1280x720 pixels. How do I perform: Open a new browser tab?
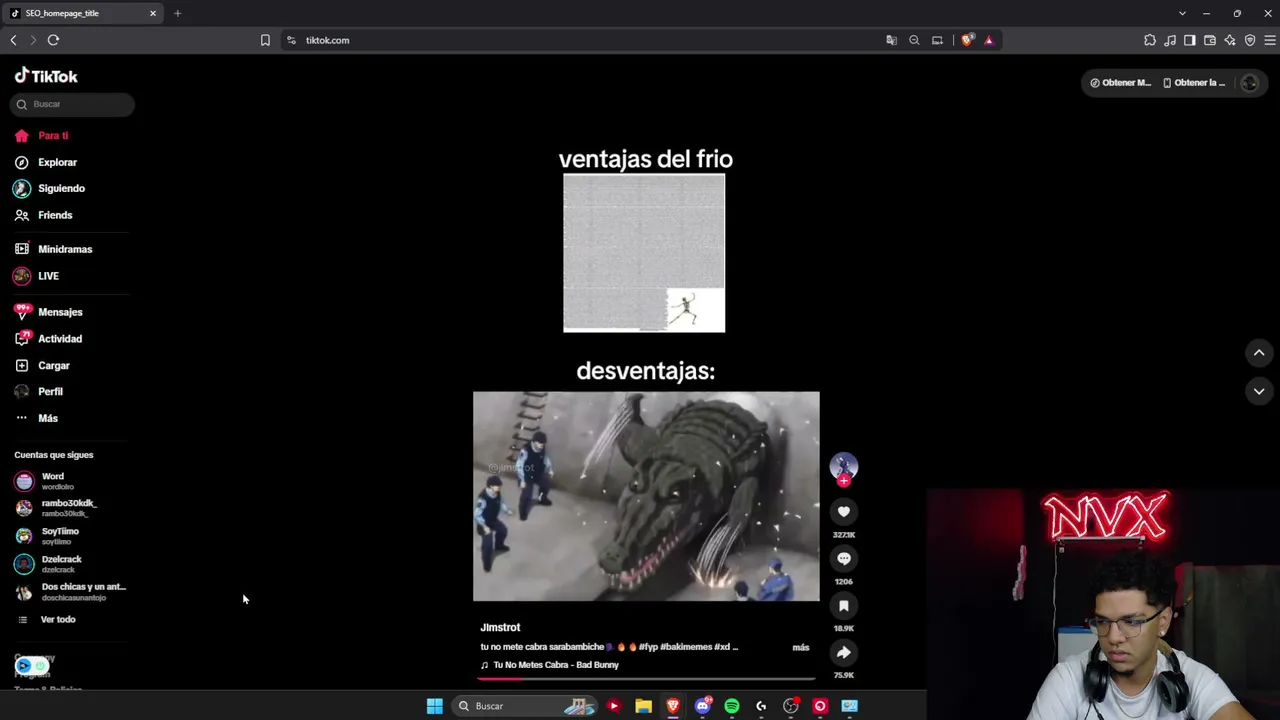(x=177, y=13)
